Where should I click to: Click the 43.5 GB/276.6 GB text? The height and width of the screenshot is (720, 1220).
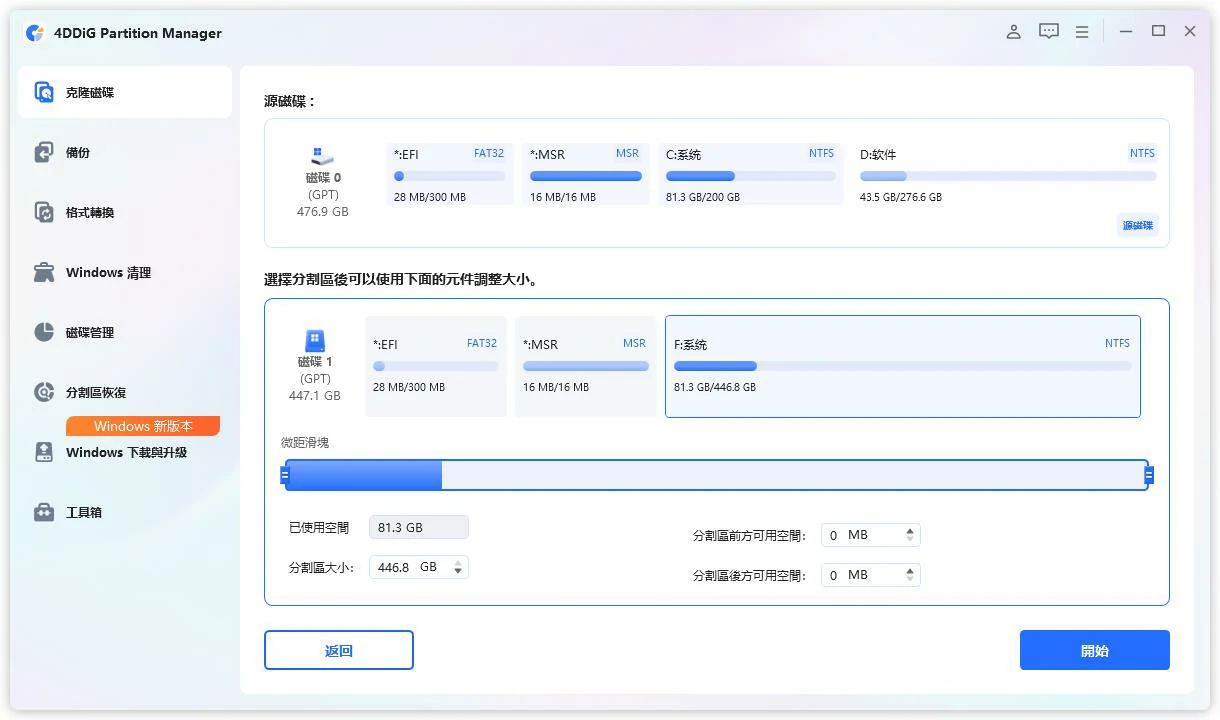click(901, 197)
